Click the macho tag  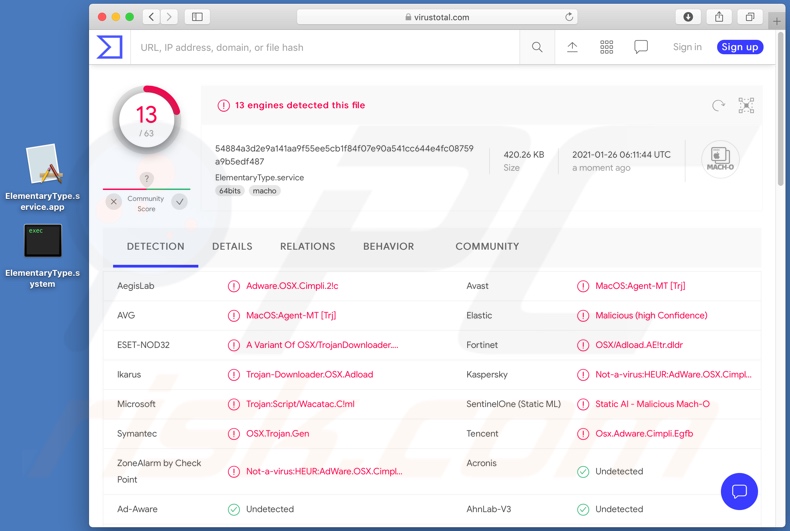pyautogui.click(x=265, y=191)
